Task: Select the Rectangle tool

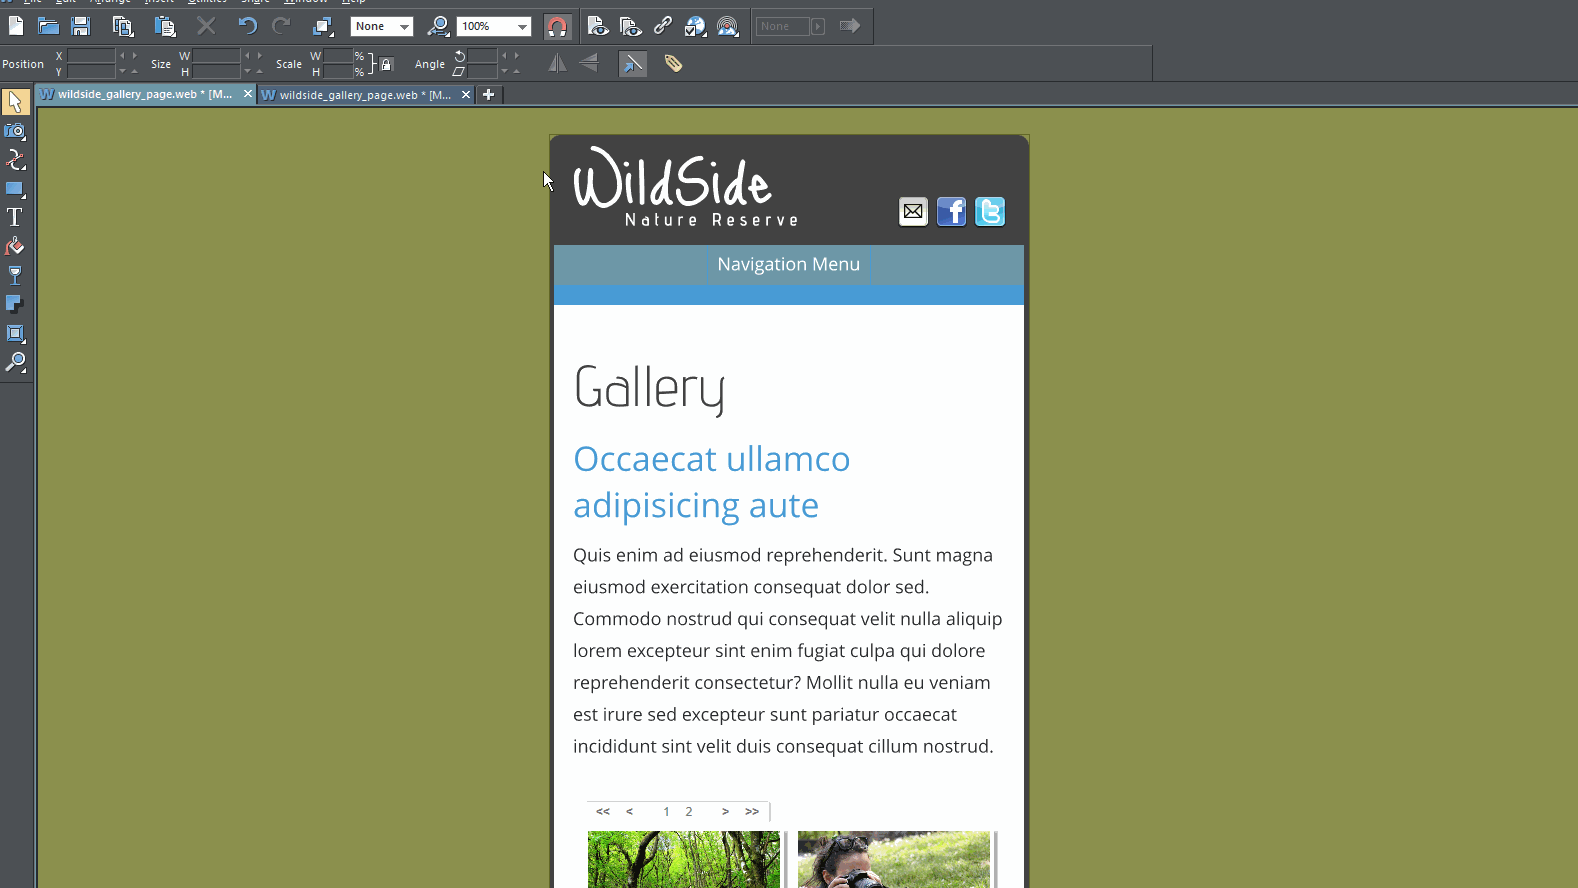Action: (x=15, y=189)
